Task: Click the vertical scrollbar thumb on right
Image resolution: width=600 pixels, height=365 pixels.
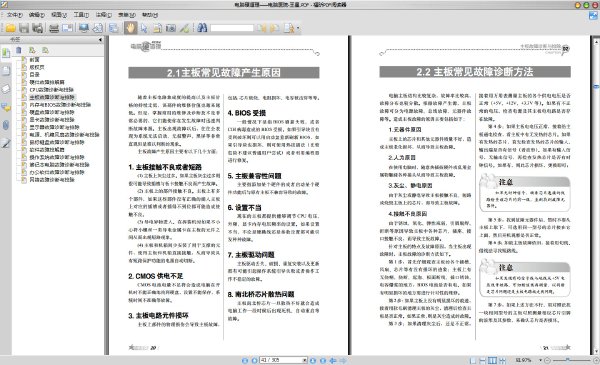Action: (596, 87)
